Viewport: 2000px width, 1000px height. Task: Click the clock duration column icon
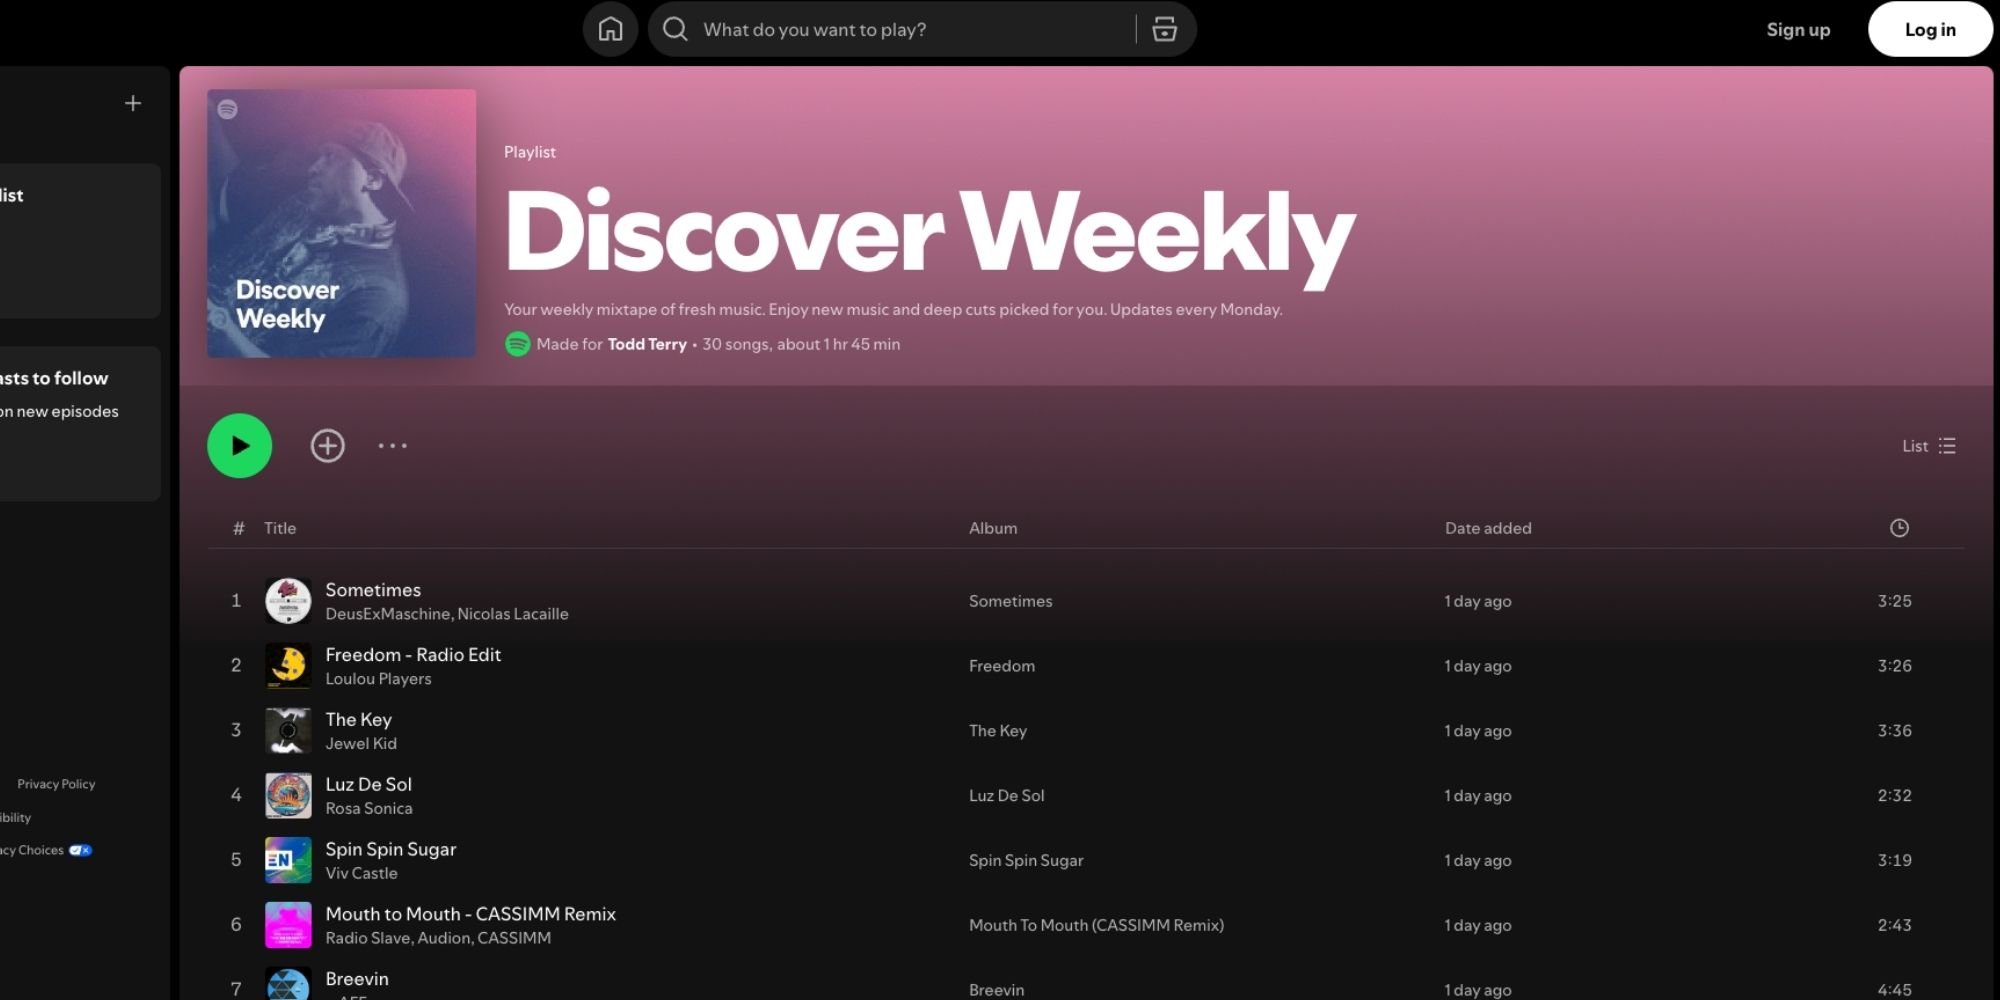pyautogui.click(x=1899, y=528)
